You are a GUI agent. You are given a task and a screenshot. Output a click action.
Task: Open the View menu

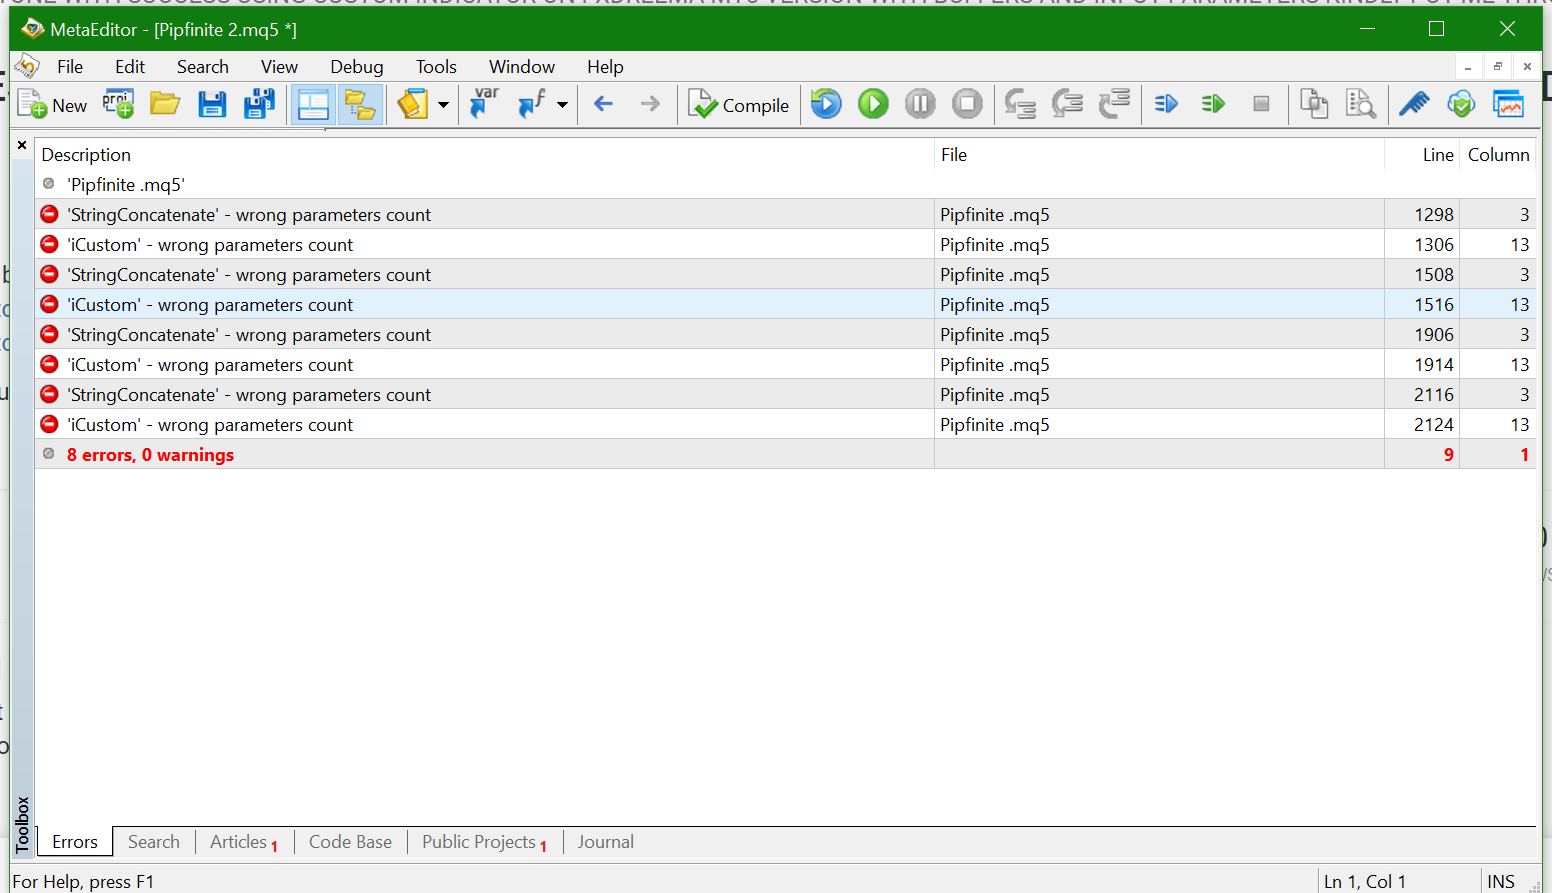coord(279,67)
